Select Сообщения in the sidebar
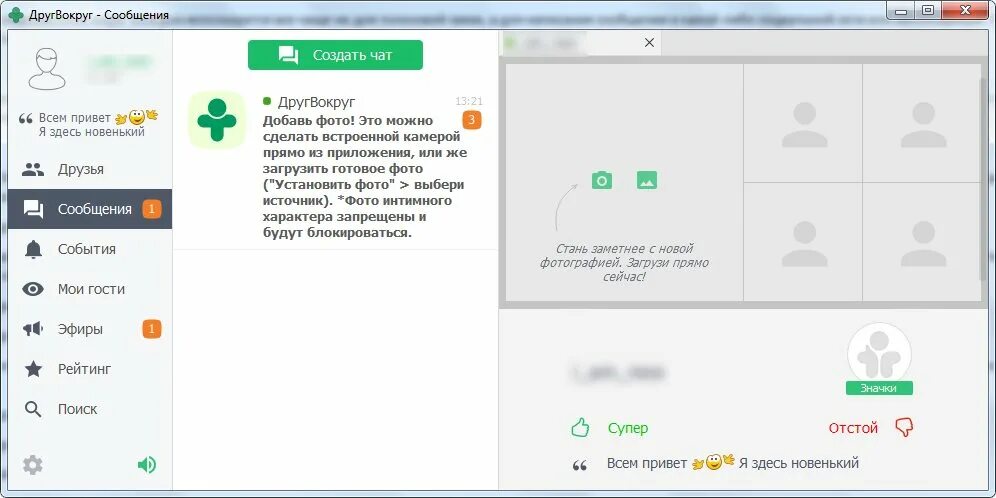This screenshot has width=996, height=498. (x=90, y=209)
